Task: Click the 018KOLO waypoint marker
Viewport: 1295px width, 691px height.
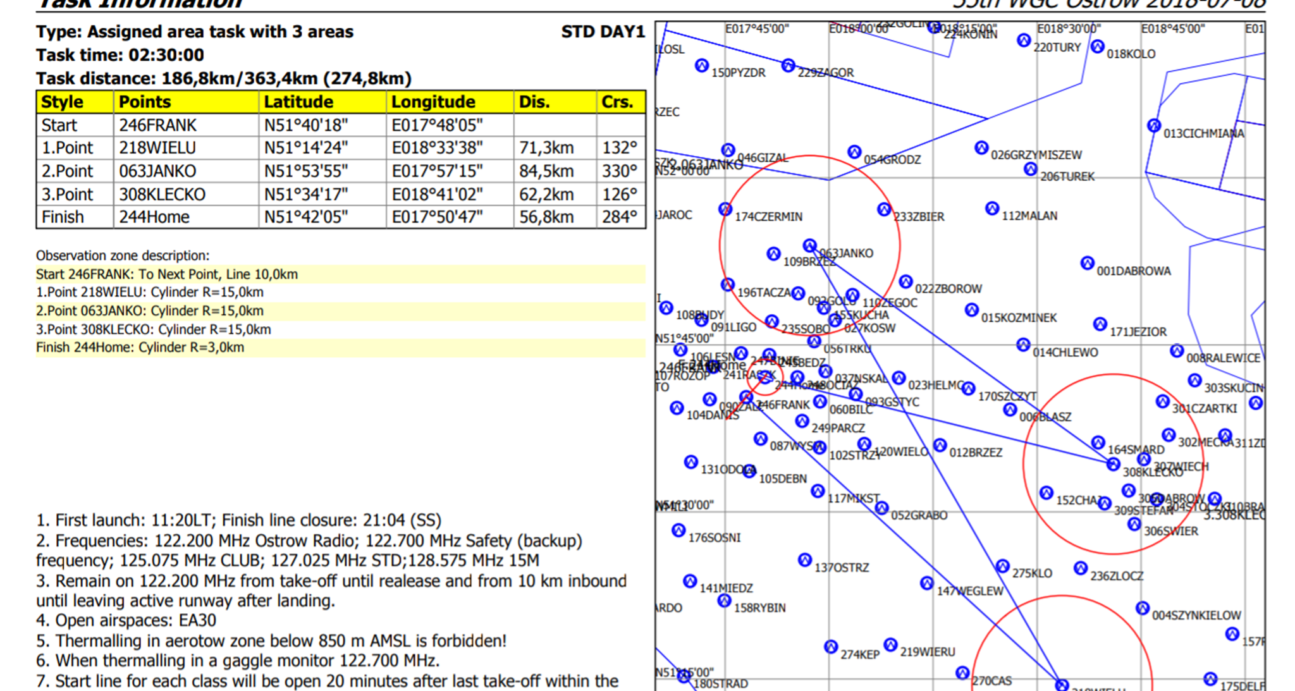Action: pyautogui.click(x=1097, y=47)
